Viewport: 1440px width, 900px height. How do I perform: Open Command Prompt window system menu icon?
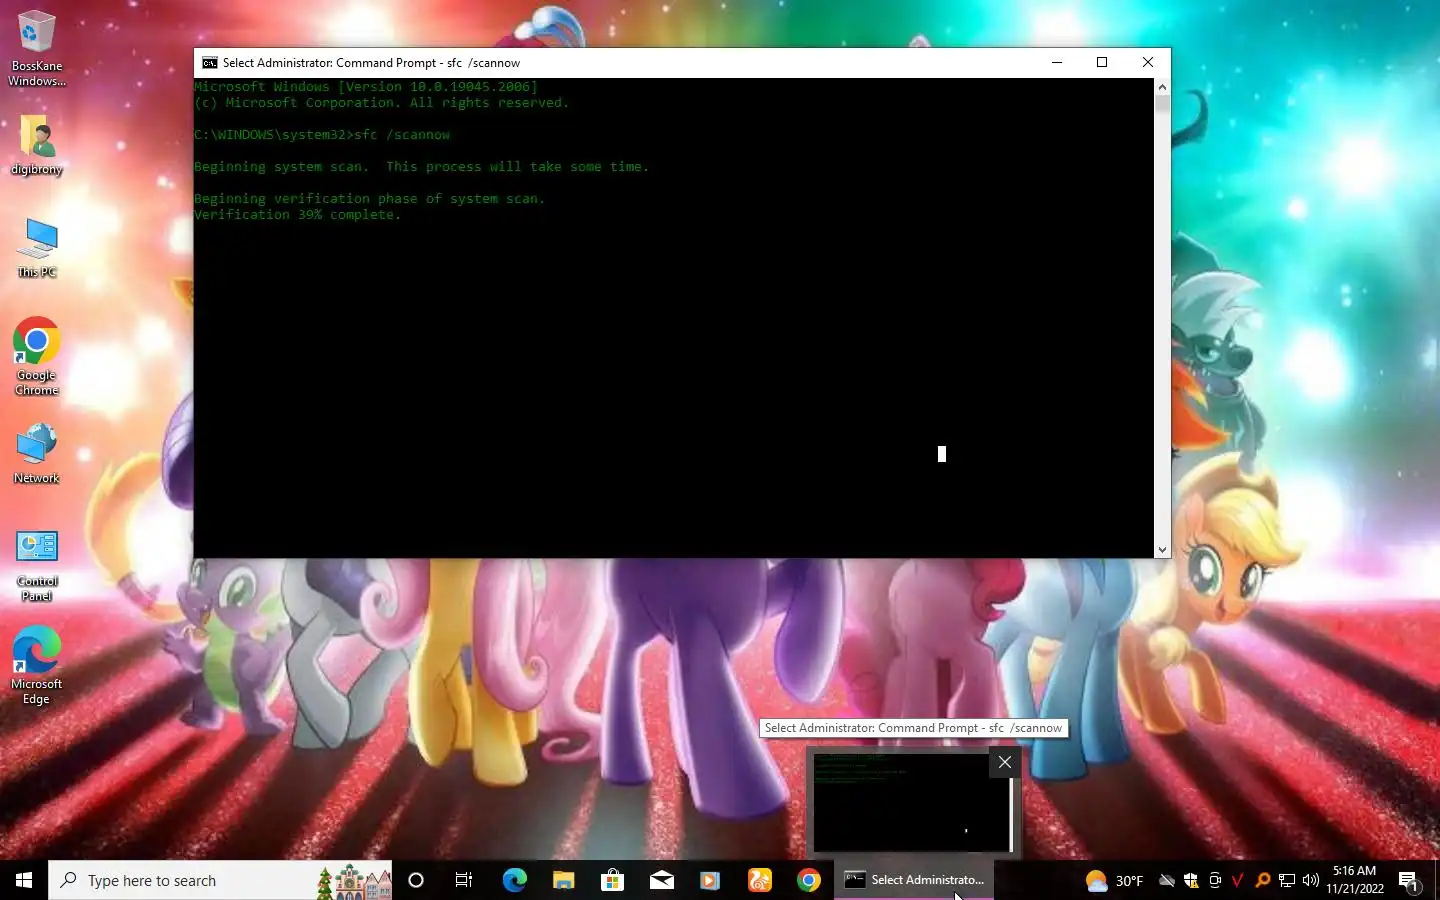(x=209, y=62)
